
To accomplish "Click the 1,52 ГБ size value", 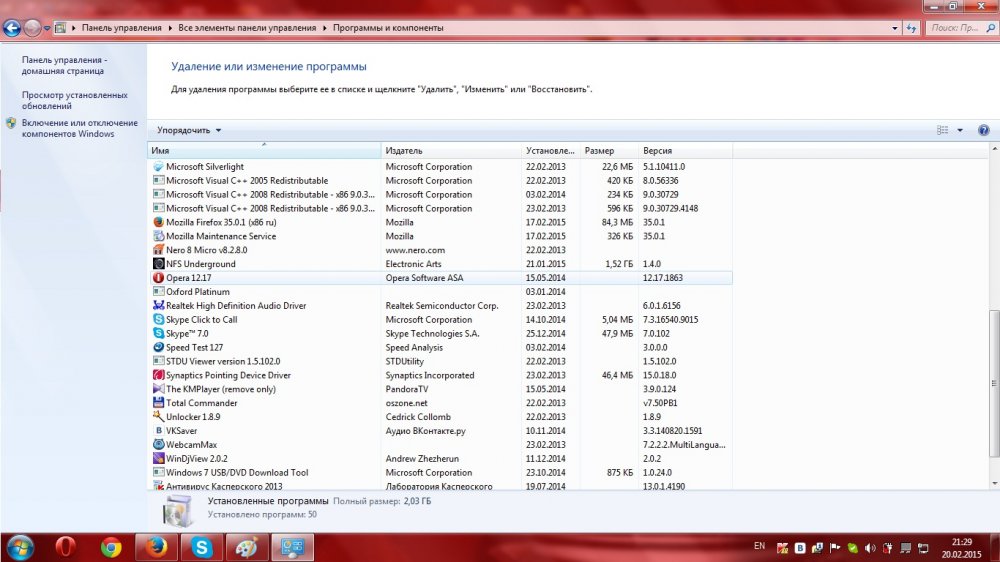I will coord(619,264).
